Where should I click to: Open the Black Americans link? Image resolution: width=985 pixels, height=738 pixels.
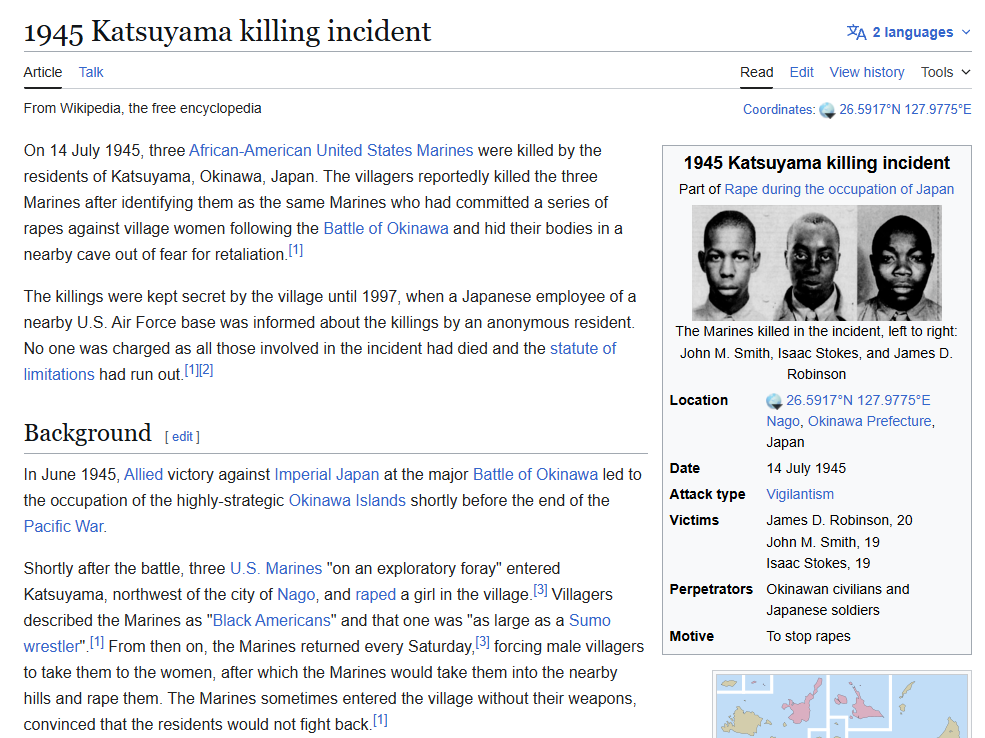[x=271, y=621]
